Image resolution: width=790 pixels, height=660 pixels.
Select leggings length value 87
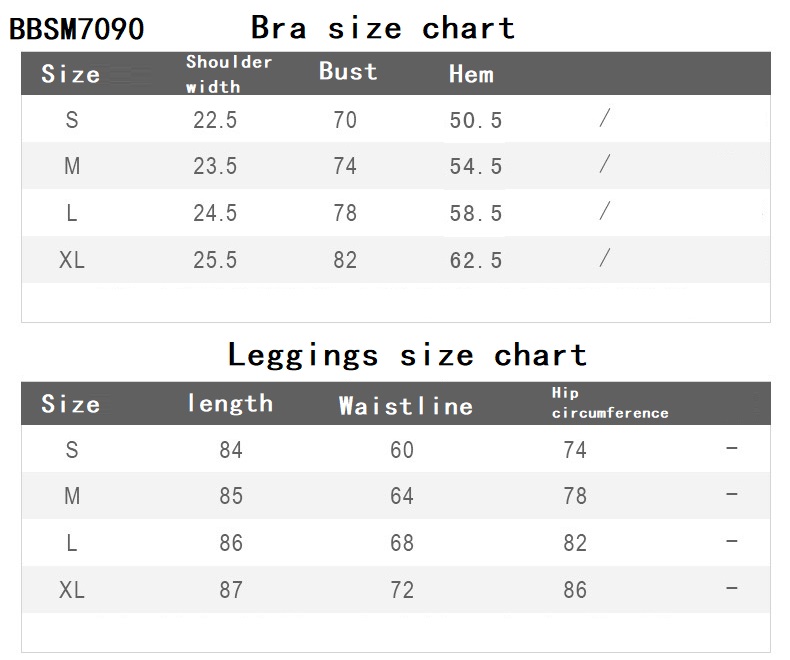pos(231,590)
